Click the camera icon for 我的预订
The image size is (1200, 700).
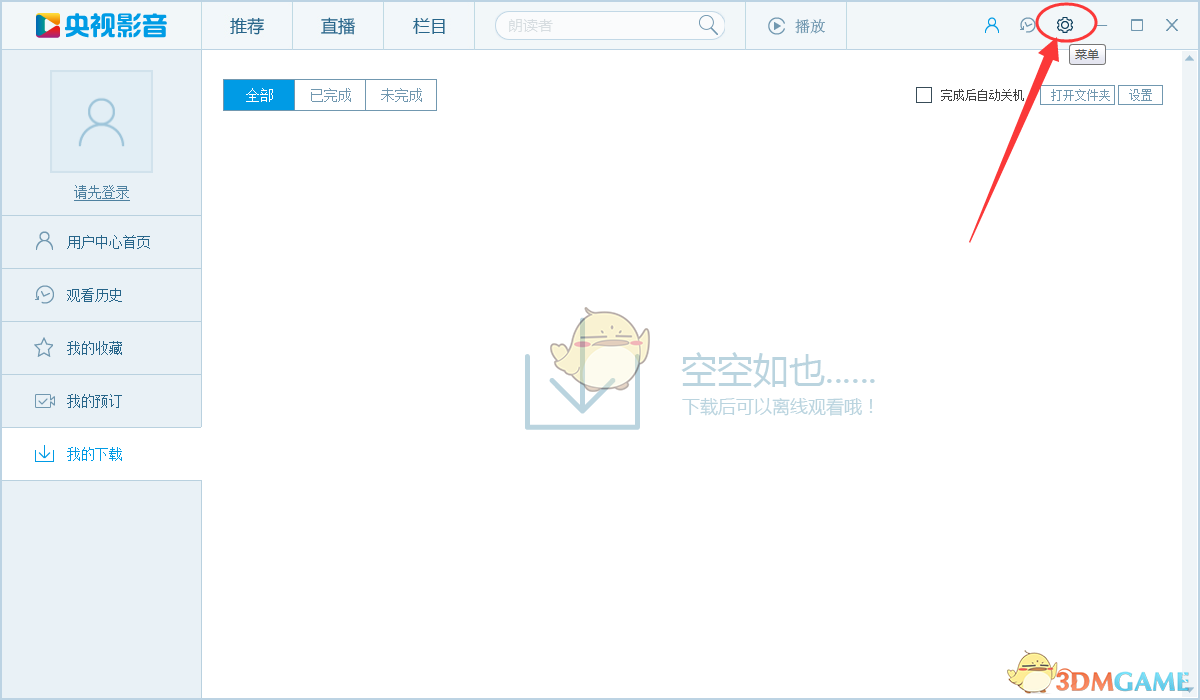[x=44, y=401]
